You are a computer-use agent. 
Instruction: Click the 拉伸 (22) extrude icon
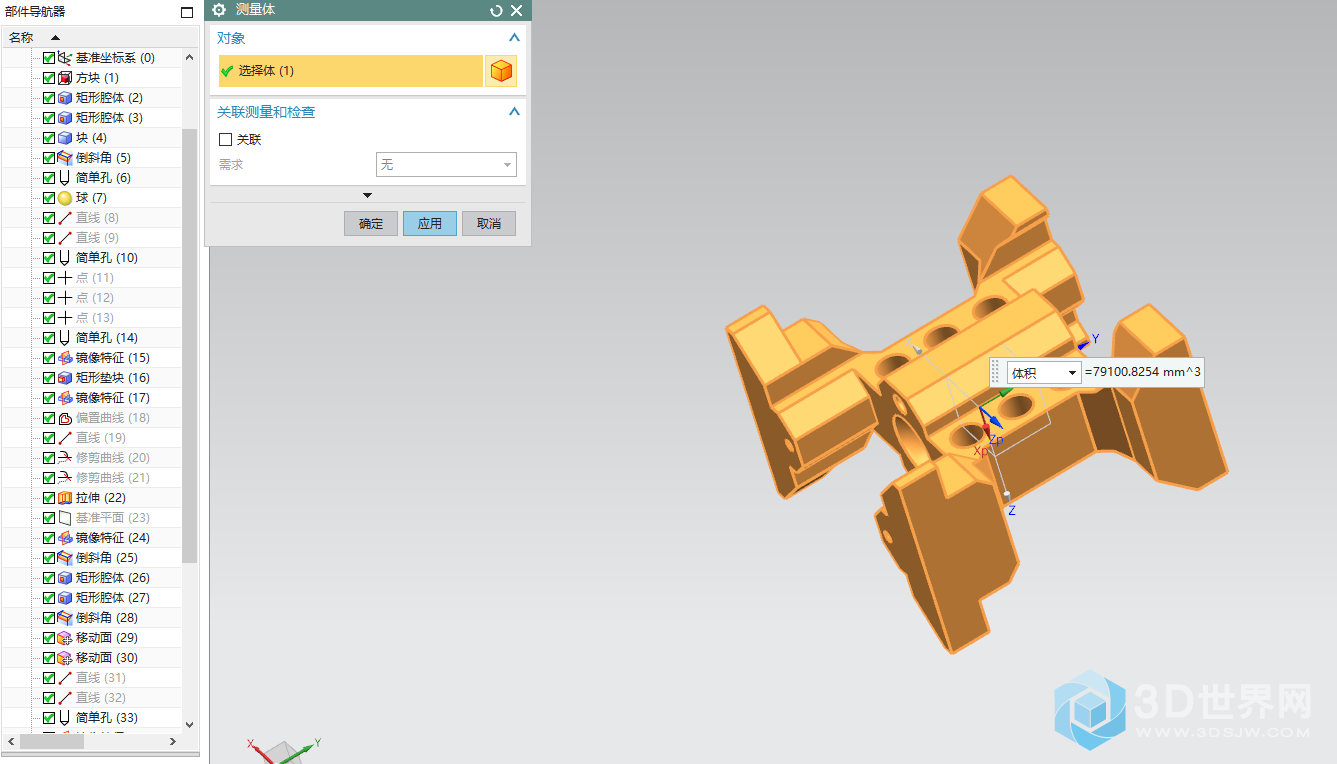(65, 498)
